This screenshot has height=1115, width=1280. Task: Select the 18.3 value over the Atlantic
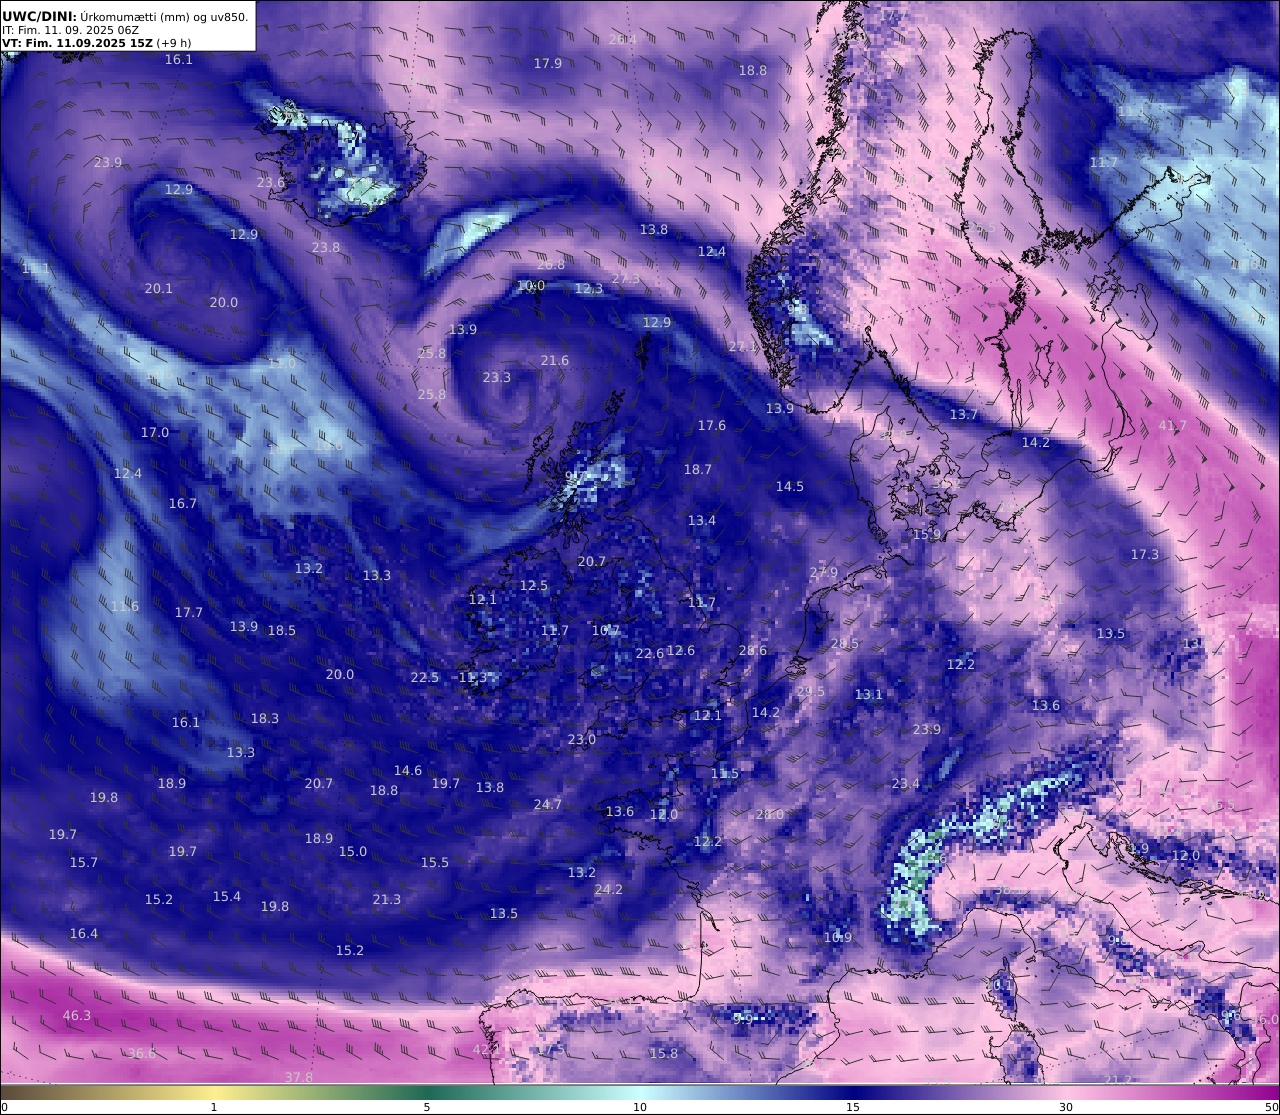(x=264, y=718)
